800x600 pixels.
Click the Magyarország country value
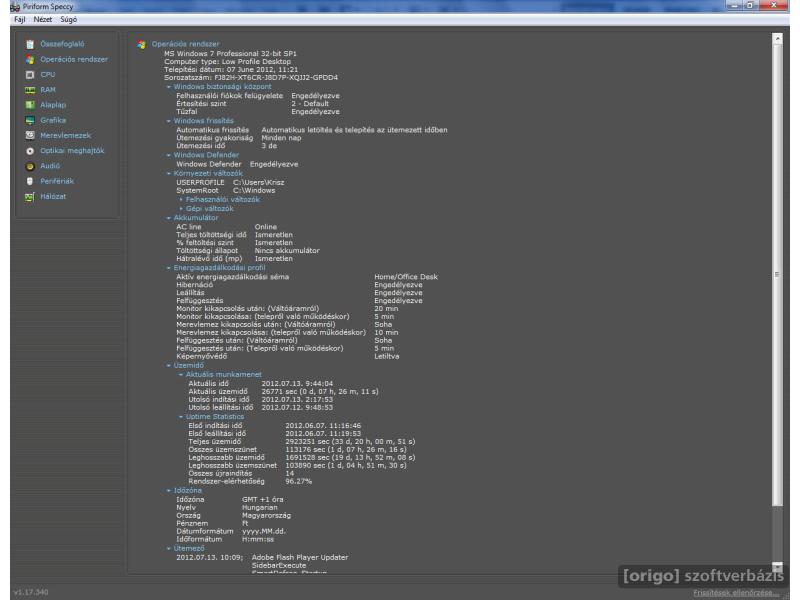[266, 516]
